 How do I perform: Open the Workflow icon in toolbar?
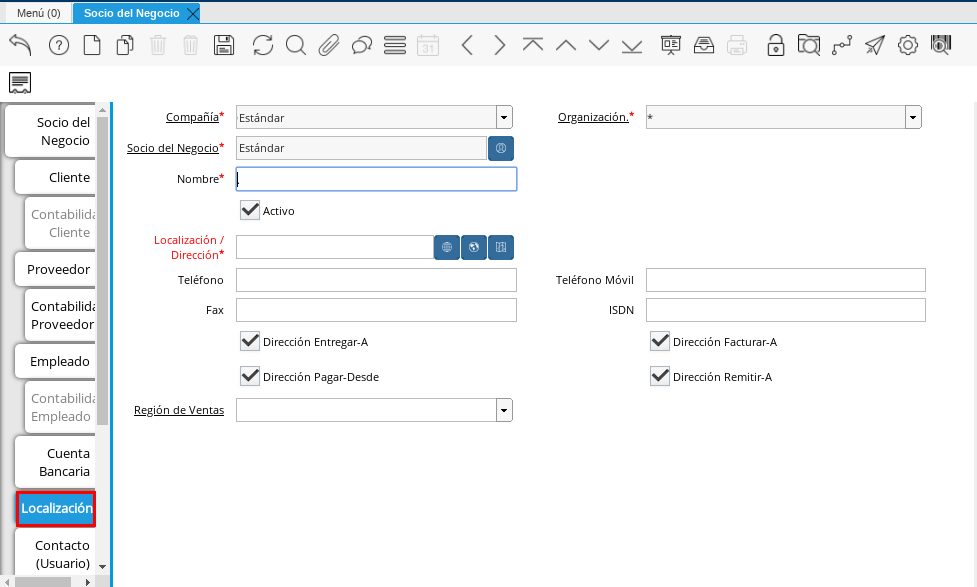pyautogui.click(x=842, y=45)
